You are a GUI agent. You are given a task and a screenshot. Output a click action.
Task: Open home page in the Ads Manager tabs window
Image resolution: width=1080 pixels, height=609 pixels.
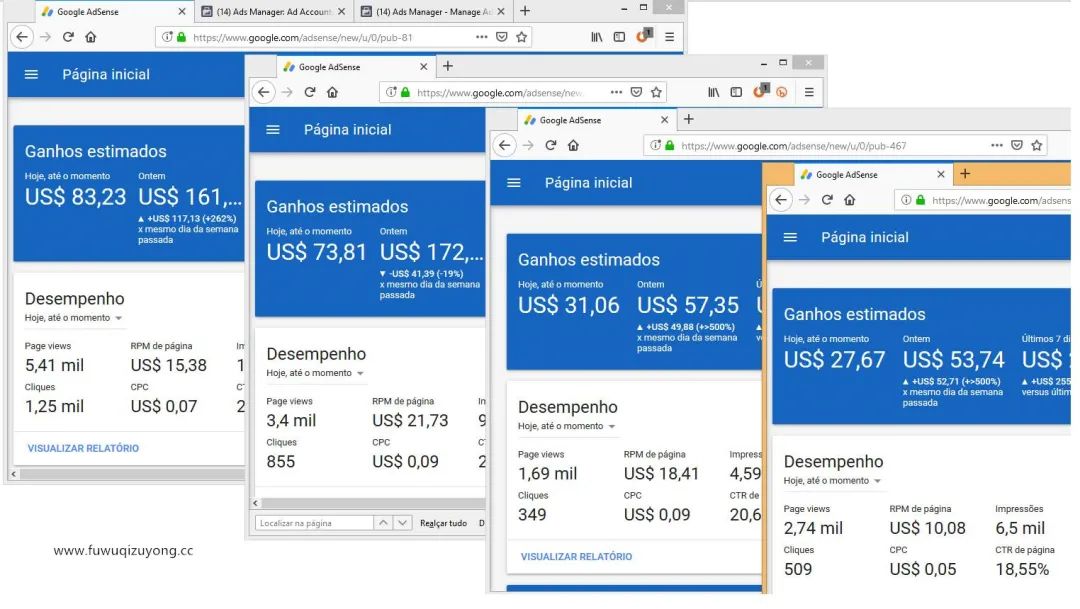click(x=91, y=37)
